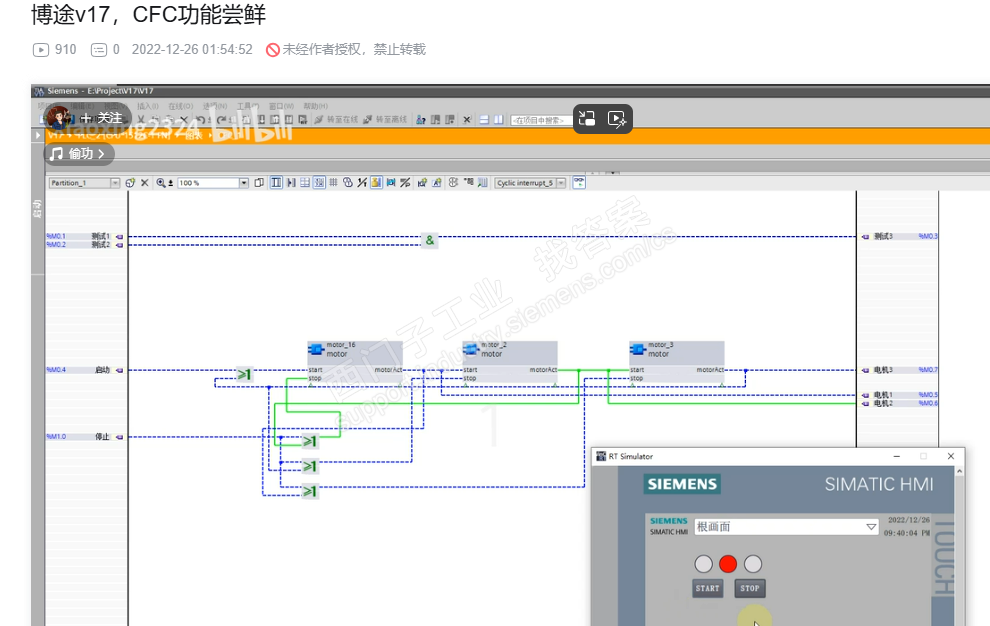990x626 pixels.
Task: Click the 电机3 output tag
Action: point(883,370)
